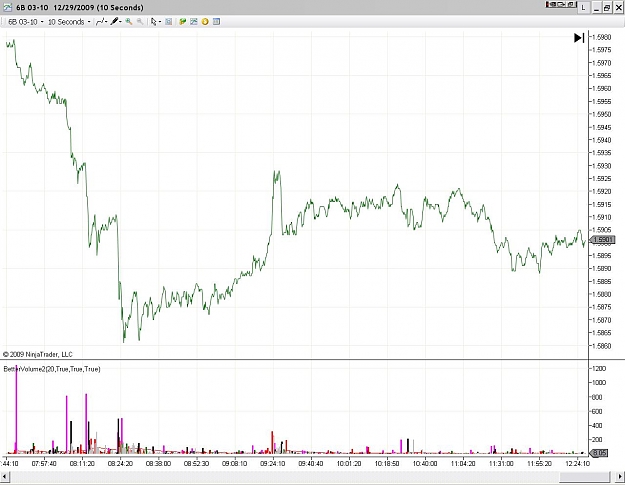Click the horizontal scrollbar thumb
The image size is (625, 485).
click(x=584, y=477)
